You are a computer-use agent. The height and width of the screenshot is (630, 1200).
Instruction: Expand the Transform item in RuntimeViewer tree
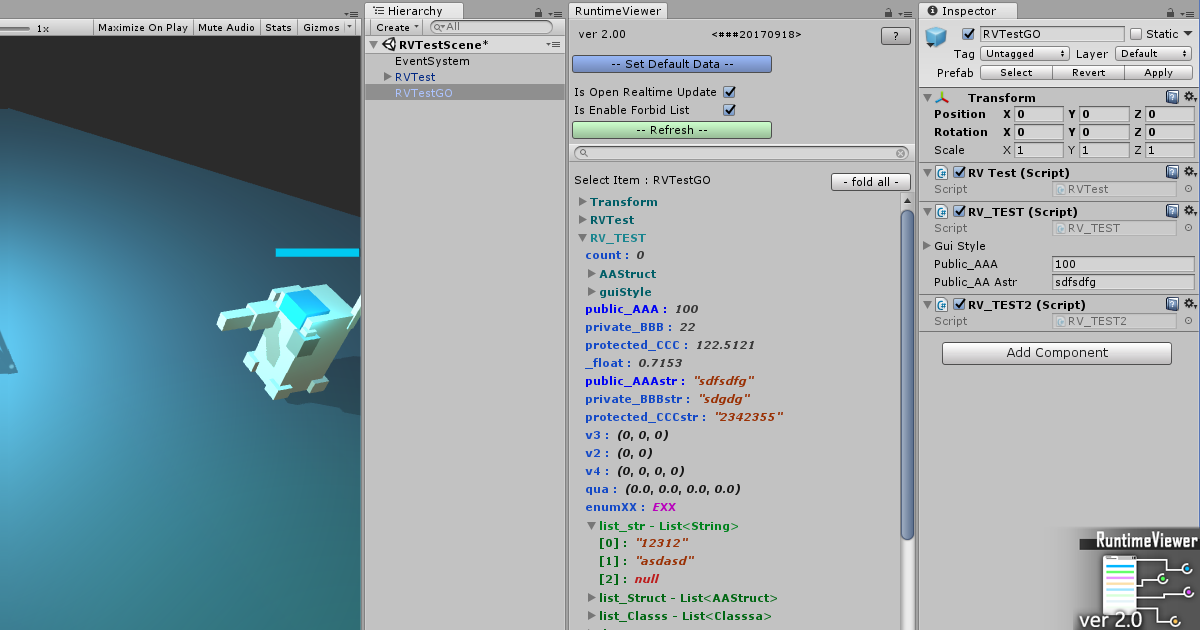[x=583, y=201]
